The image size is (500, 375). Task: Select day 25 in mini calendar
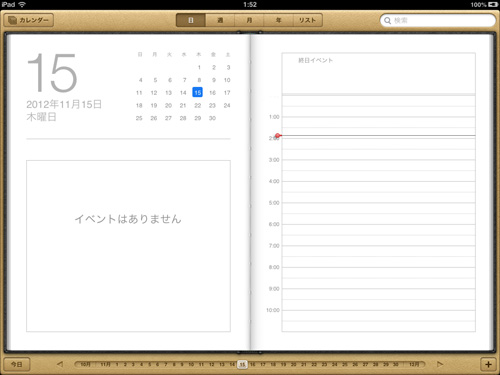click(x=139, y=118)
